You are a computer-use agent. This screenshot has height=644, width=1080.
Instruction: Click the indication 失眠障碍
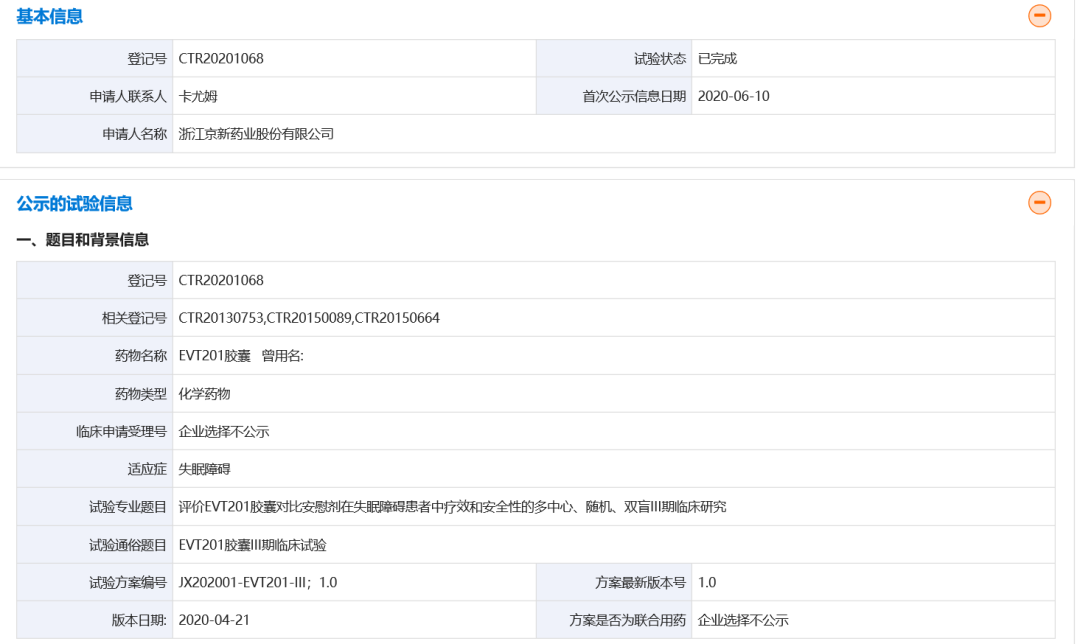click(x=205, y=469)
